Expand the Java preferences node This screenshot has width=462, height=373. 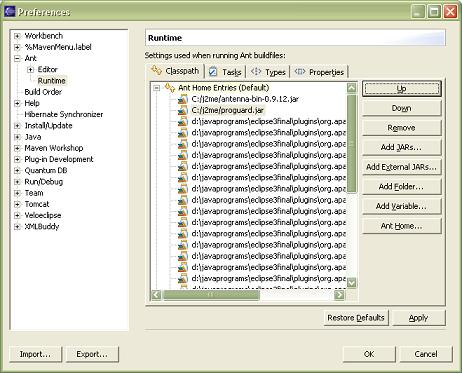(17, 137)
